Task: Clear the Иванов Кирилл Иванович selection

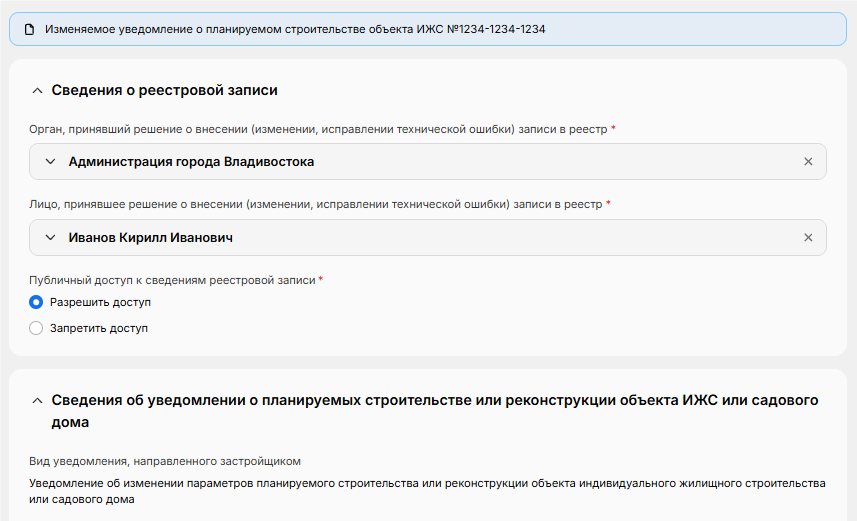Action: click(x=808, y=238)
